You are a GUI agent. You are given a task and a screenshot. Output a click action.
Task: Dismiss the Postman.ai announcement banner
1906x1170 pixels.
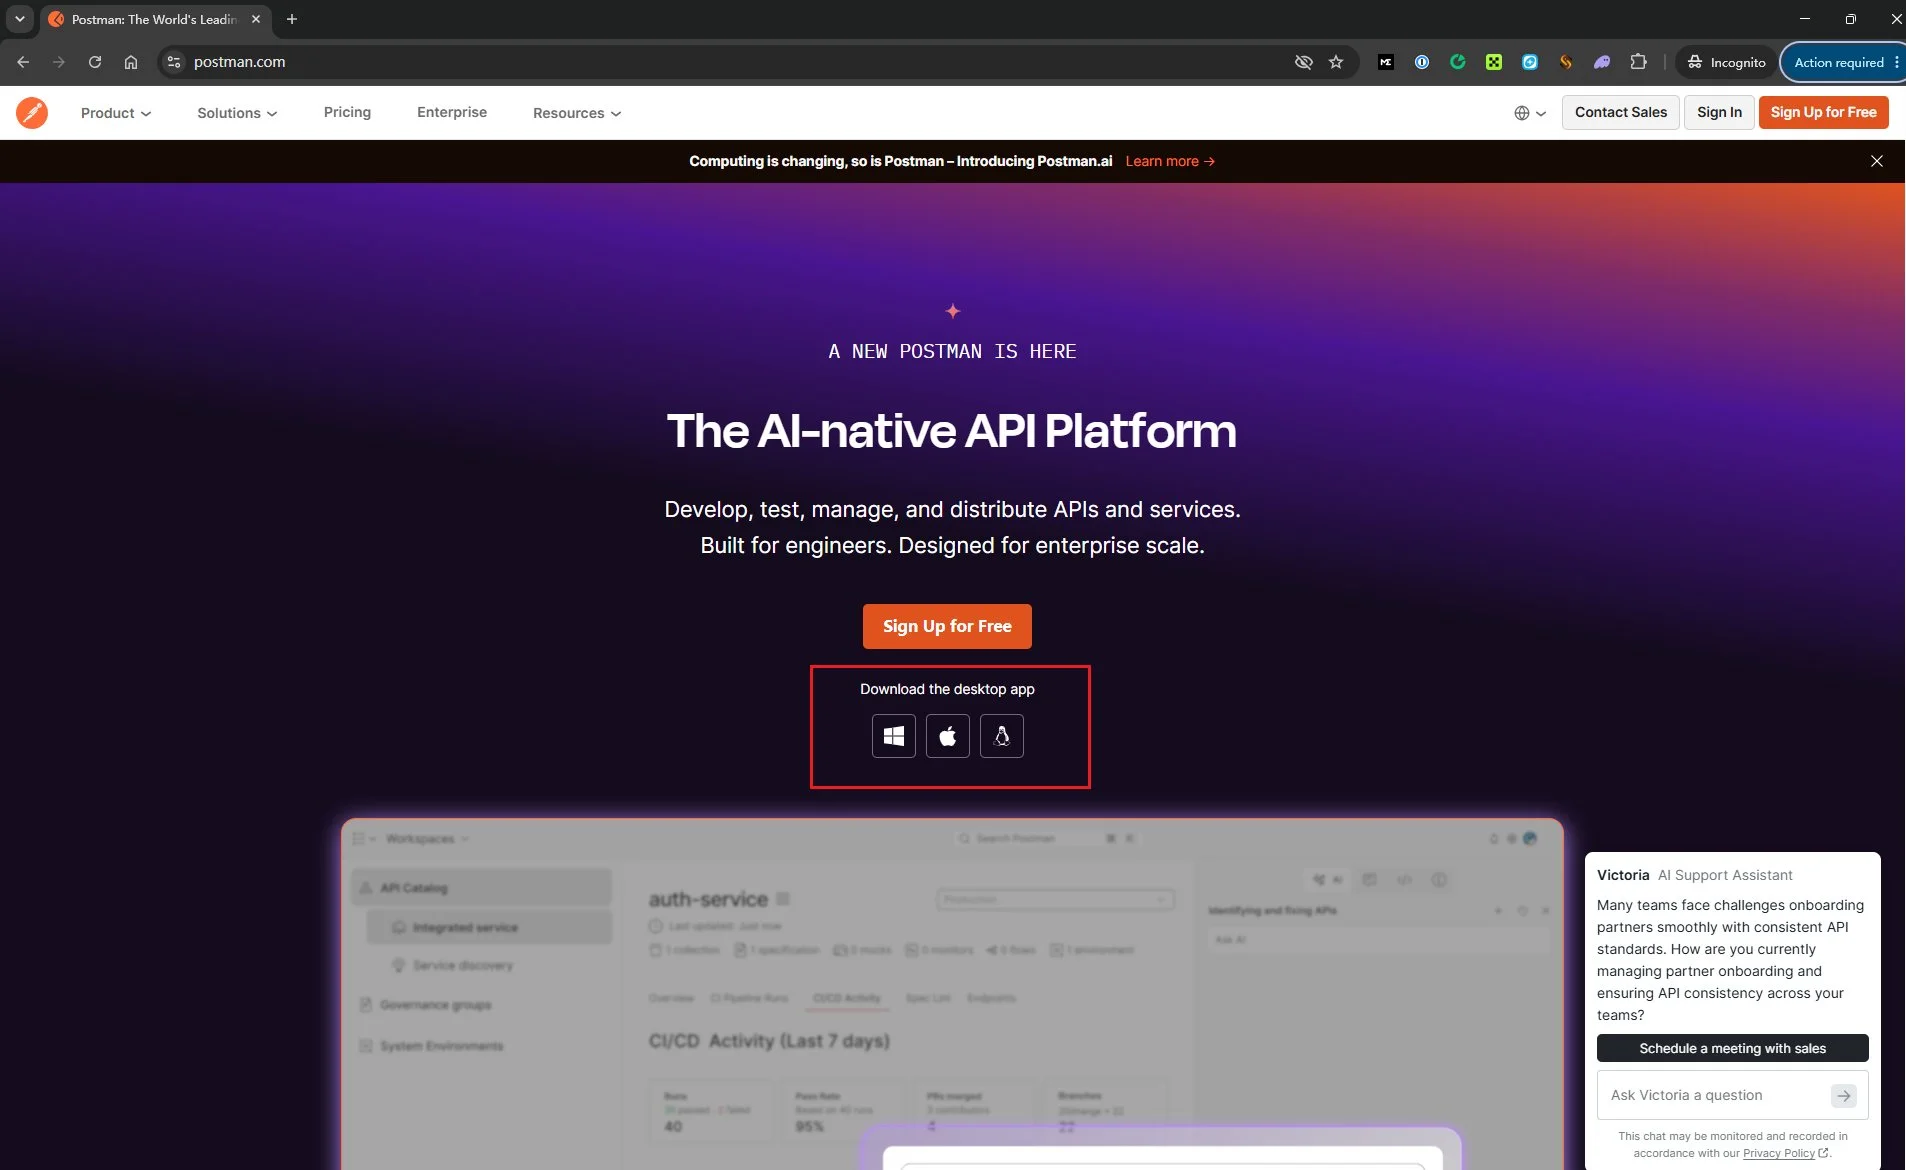pos(1877,161)
